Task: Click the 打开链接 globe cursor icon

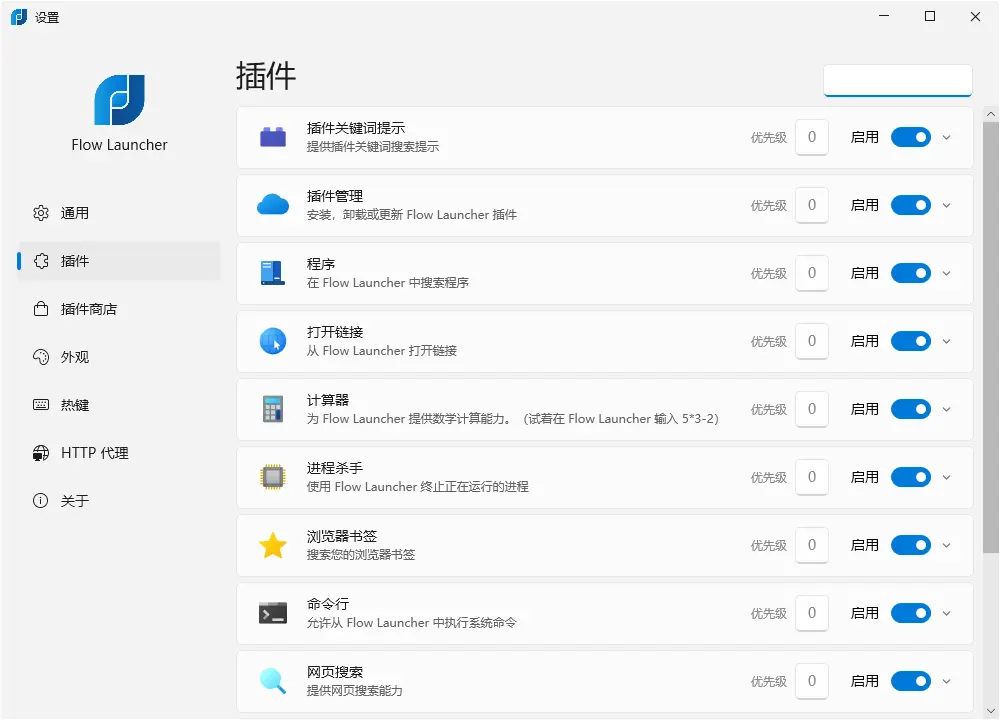Action: (x=273, y=341)
